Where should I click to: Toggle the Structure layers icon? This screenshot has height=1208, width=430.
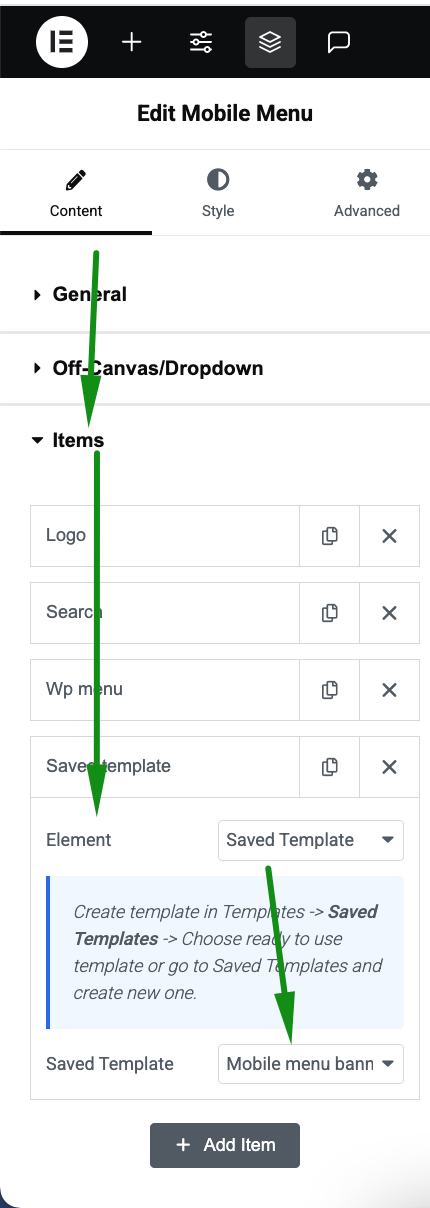click(270, 42)
